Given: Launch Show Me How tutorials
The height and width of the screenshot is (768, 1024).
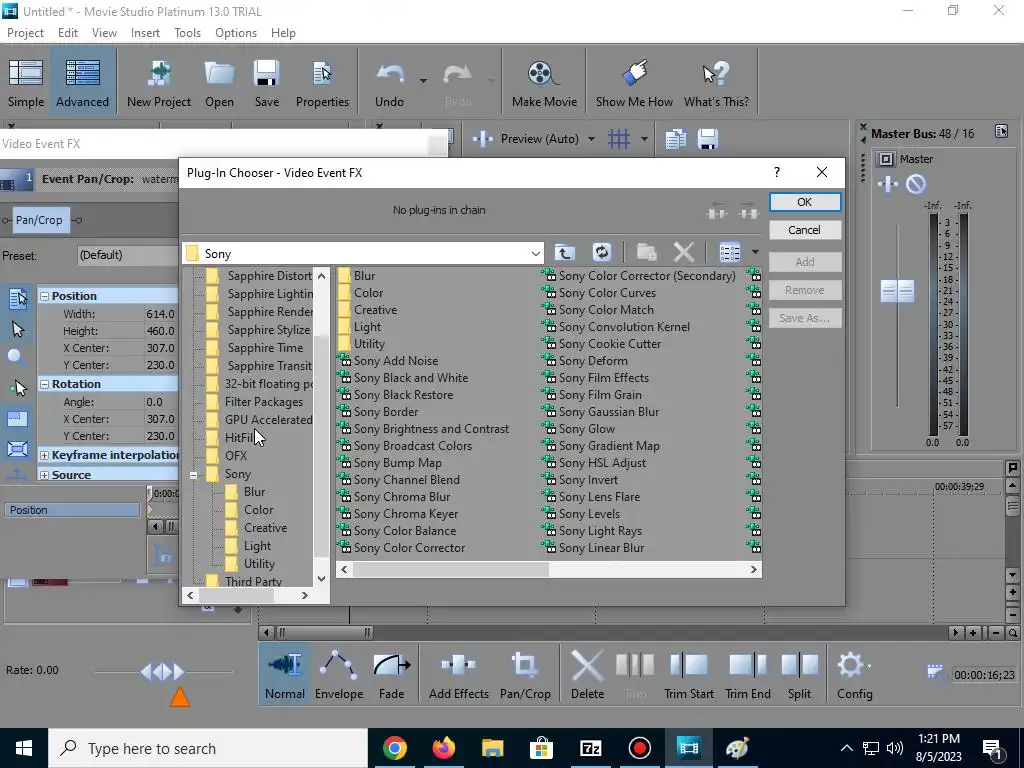Looking at the screenshot, I should coord(634,83).
